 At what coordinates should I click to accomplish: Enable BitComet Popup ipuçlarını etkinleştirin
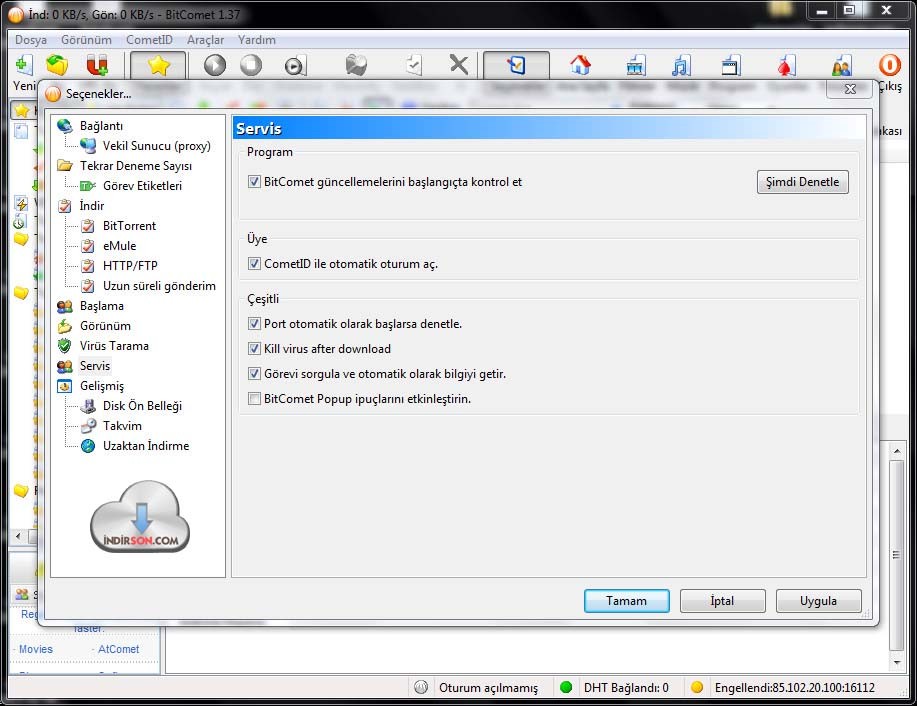pos(254,398)
